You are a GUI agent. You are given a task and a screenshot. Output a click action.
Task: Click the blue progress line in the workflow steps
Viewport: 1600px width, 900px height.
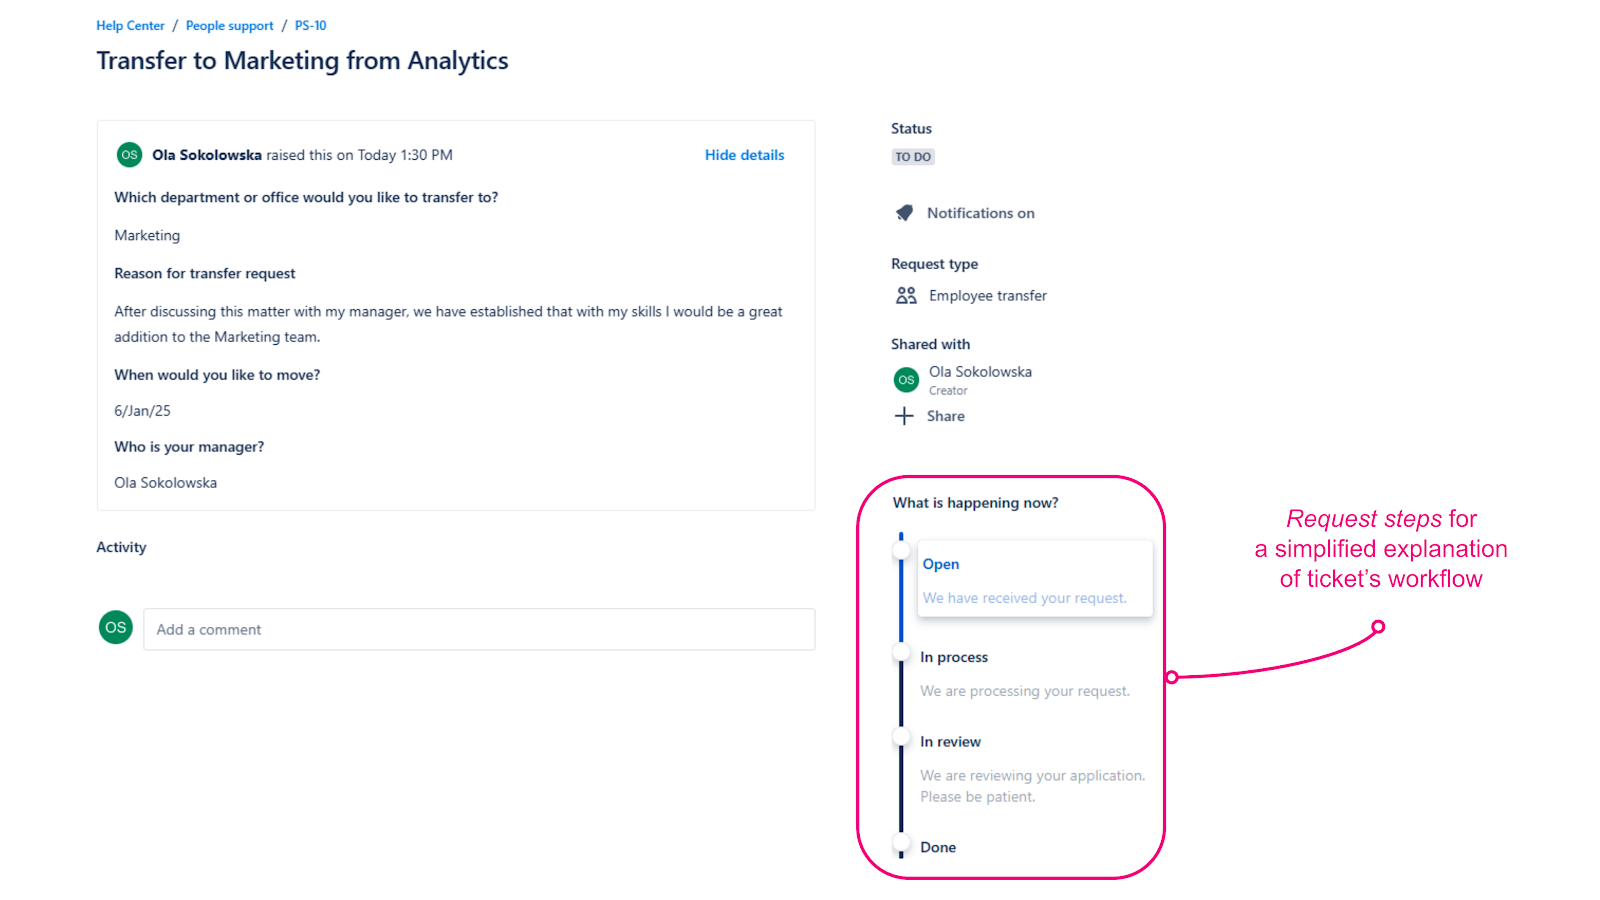pyautogui.click(x=900, y=600)
